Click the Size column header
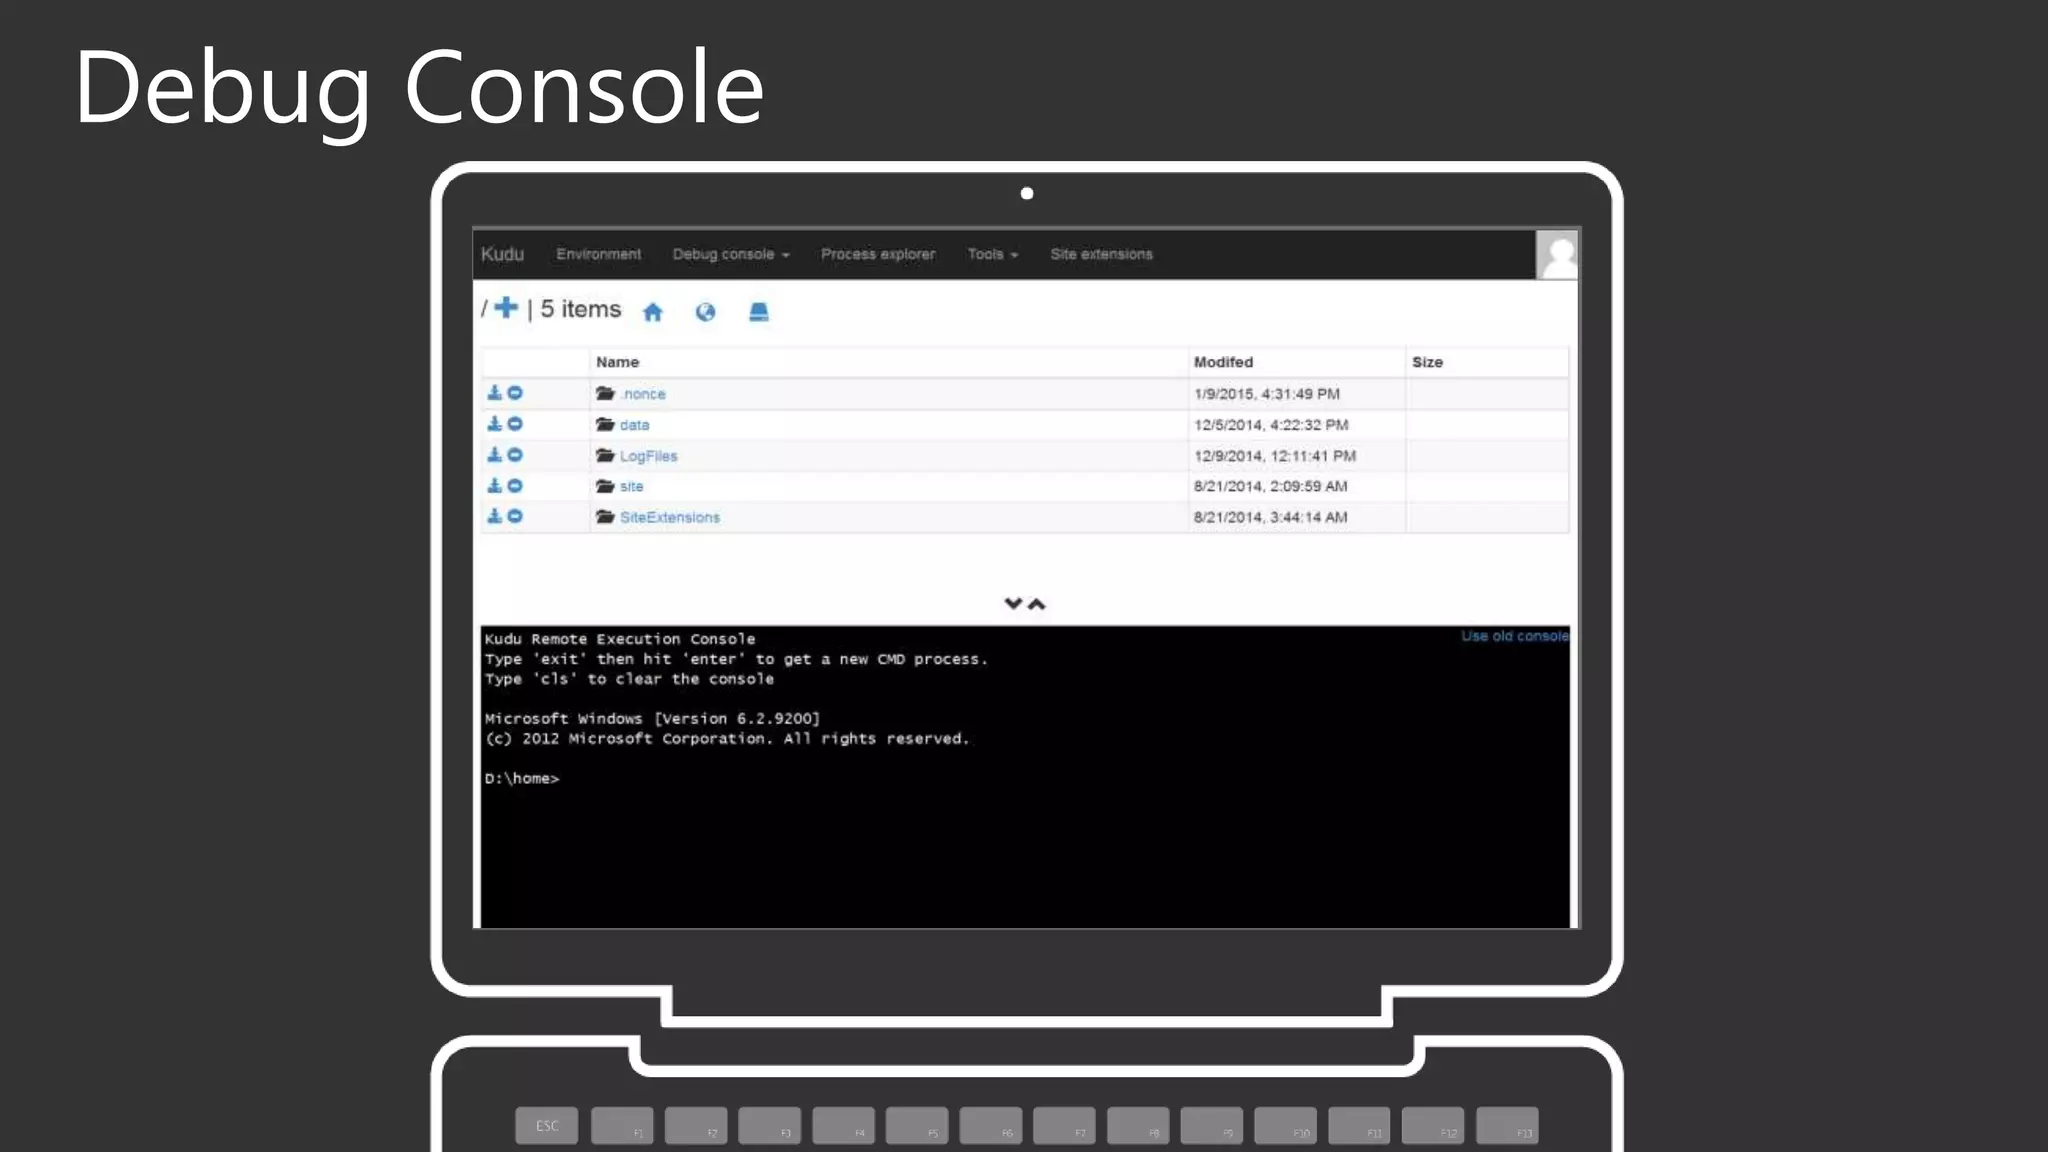This screenshot has width=2048, height=1152. [x=1427, y=362]
